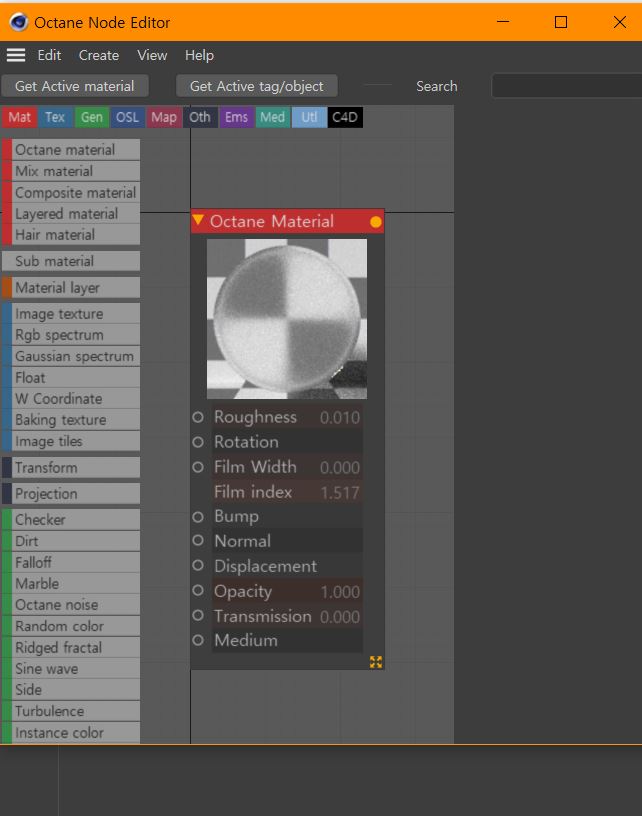Toggle the Map node filter

point(164,117)
